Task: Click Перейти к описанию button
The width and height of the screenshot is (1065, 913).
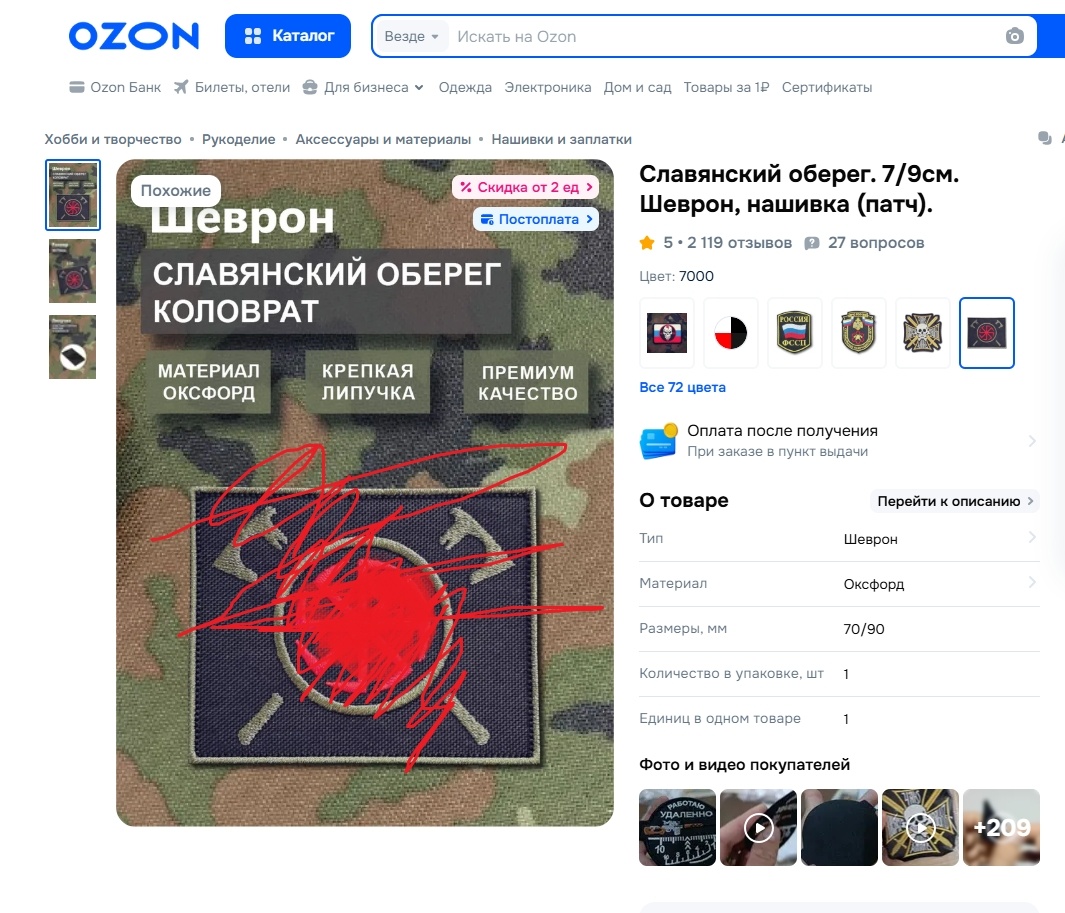Action: tap(955, 501)
